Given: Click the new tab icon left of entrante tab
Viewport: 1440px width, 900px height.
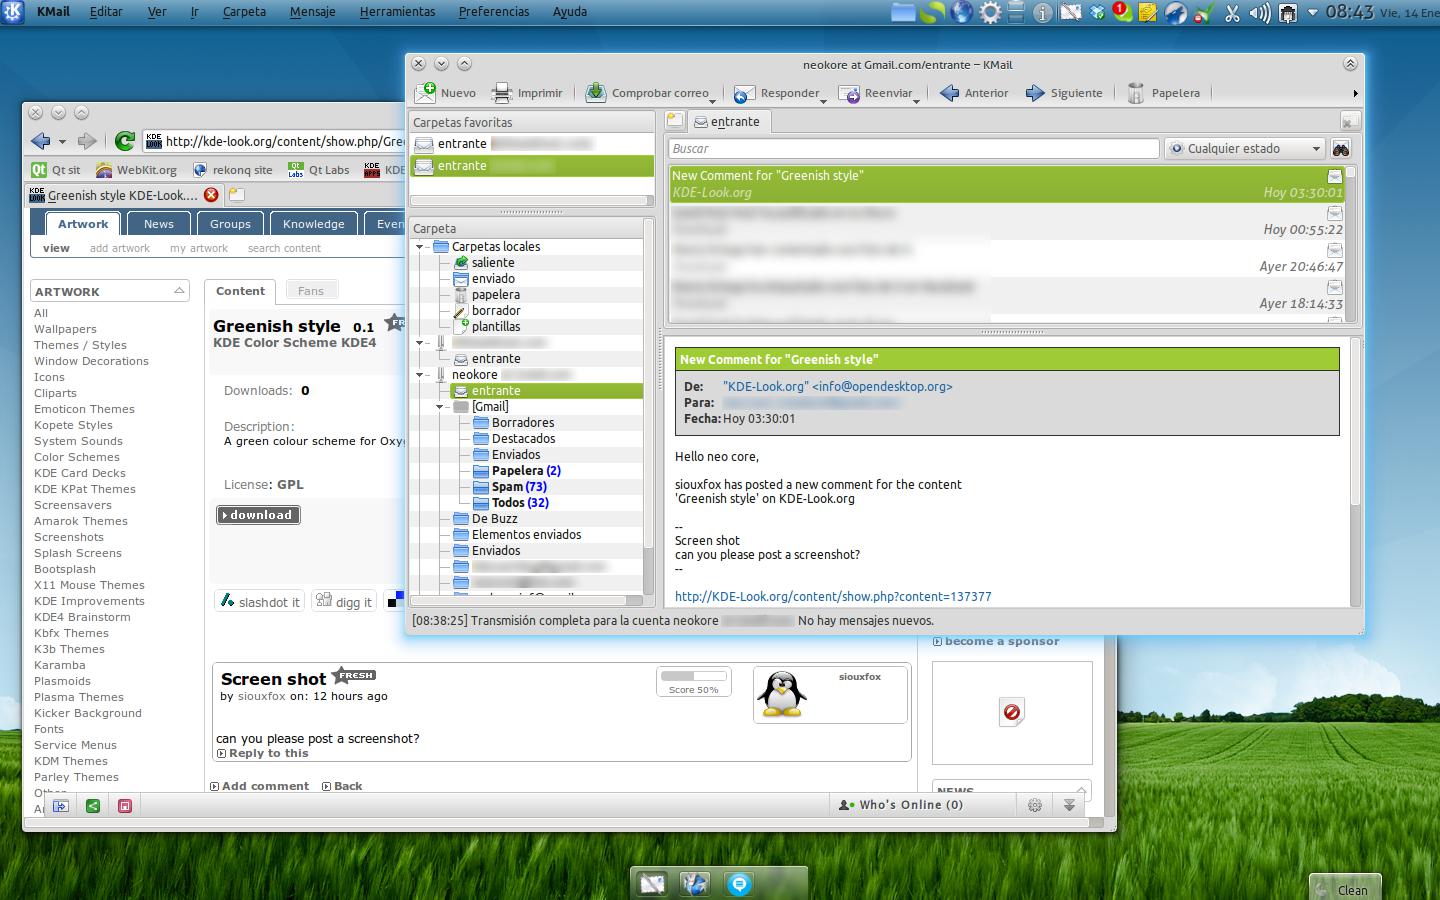Looking at the screenshot, I should pyautogui.click(x=675, y=121).
